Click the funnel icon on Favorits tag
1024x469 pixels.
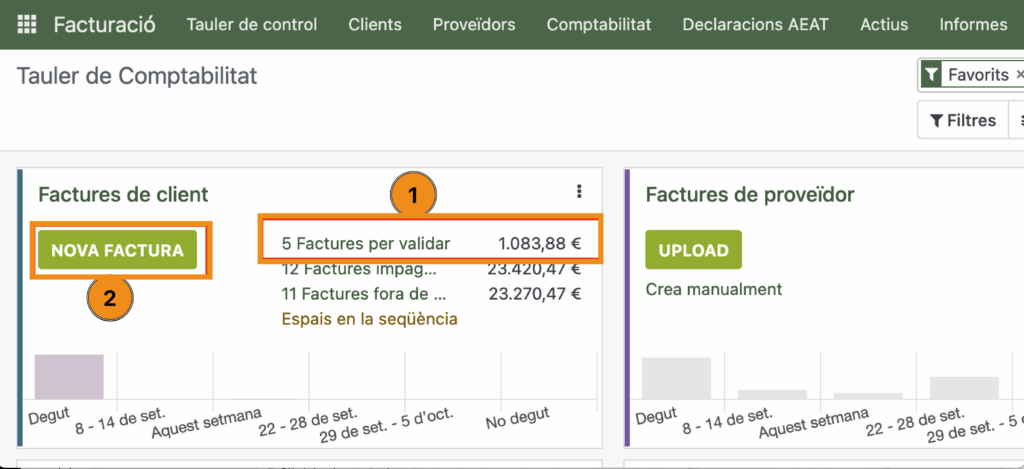click(x=932, y=75)
